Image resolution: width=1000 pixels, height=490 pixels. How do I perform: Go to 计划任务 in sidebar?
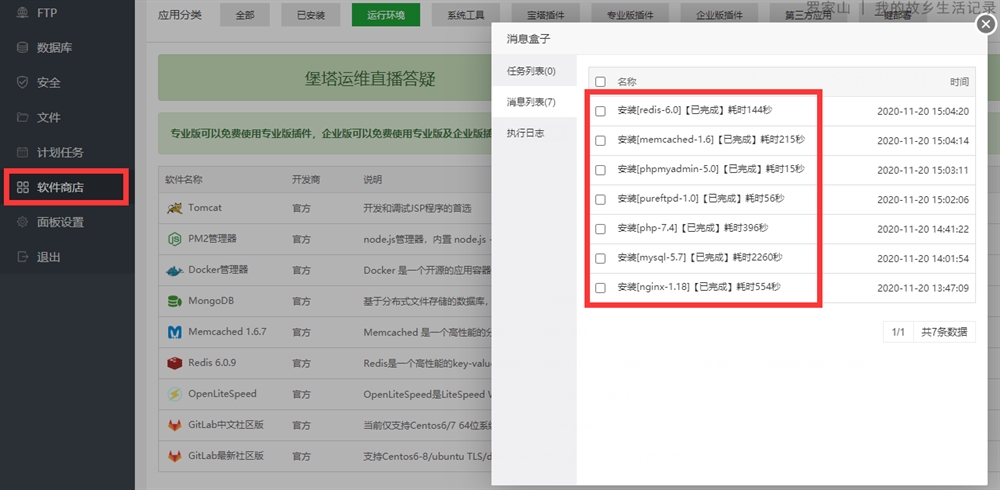[60, 152]
